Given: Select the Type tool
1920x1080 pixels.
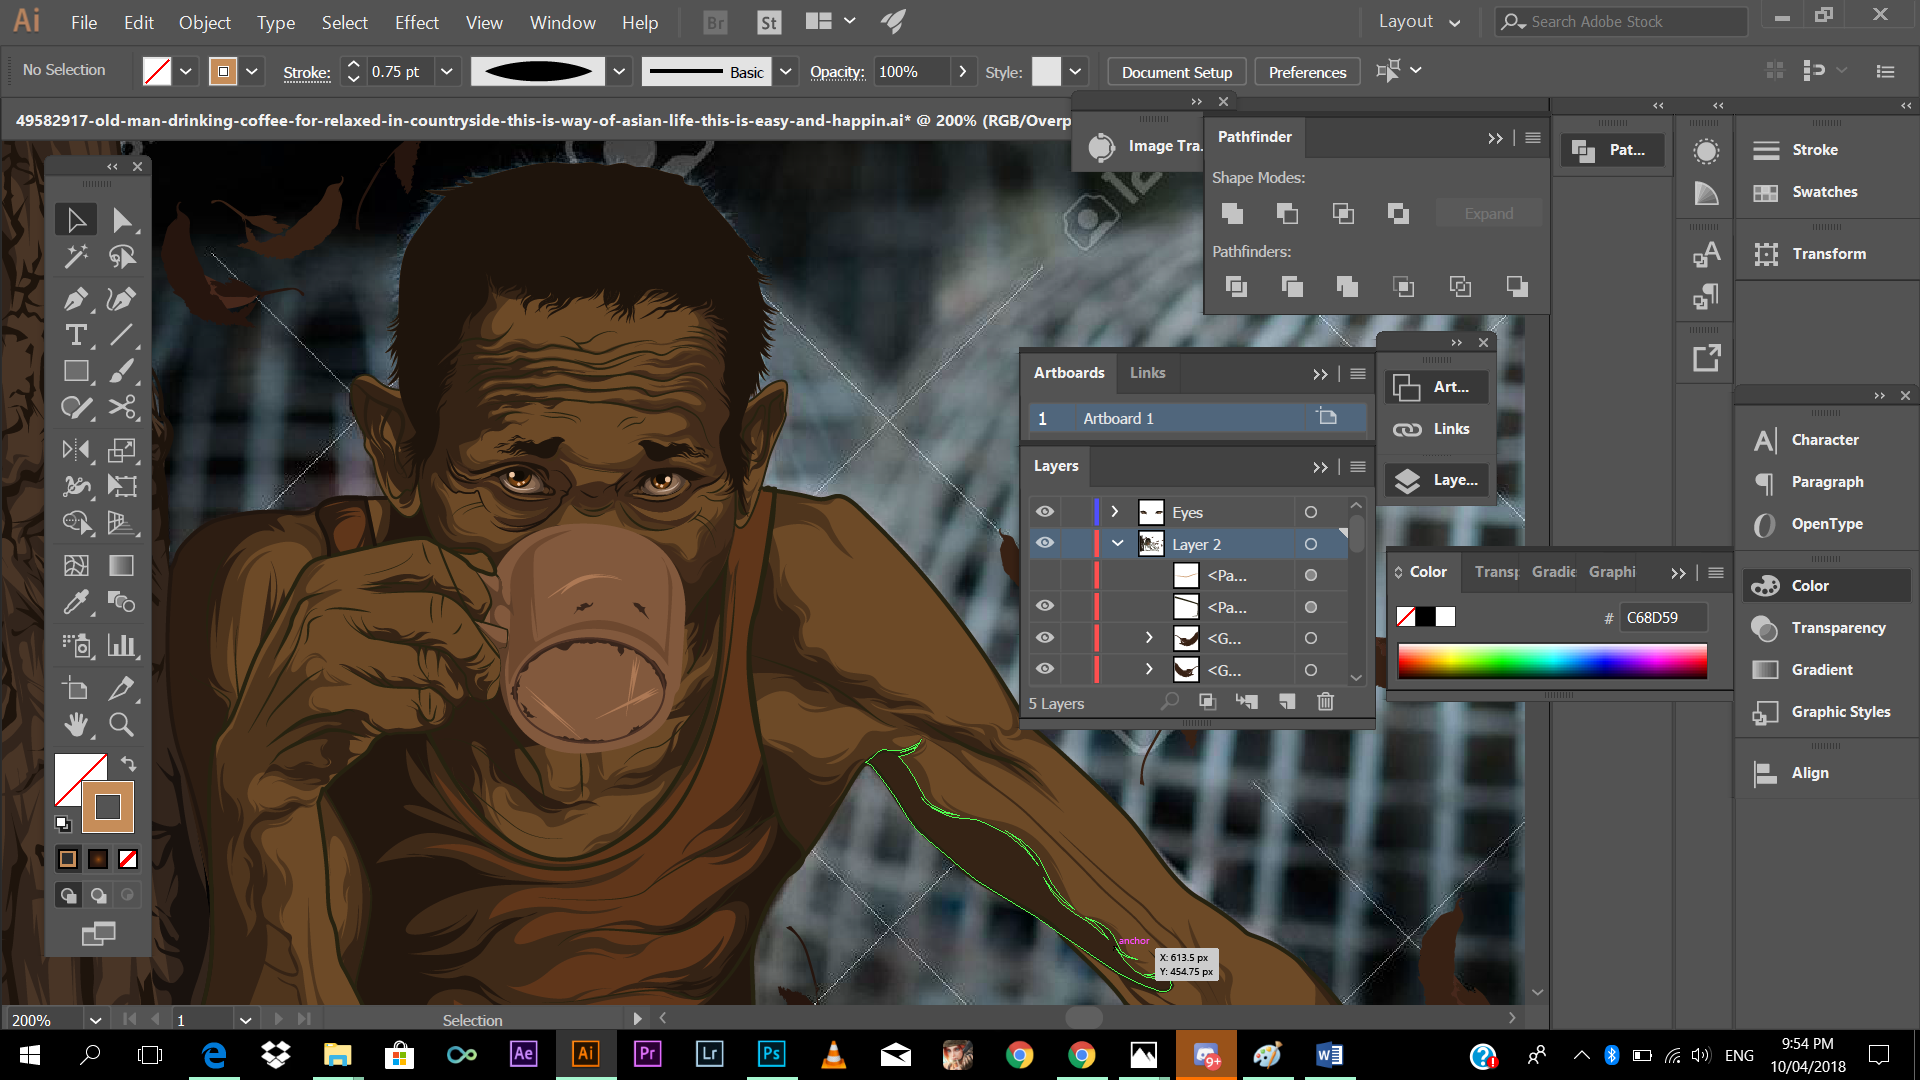Looking at the screenshot, I should [x=76, y=335].
